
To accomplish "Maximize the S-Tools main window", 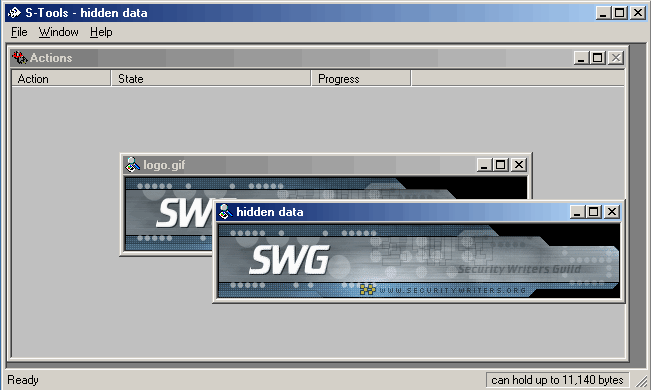I will point(619,13).
